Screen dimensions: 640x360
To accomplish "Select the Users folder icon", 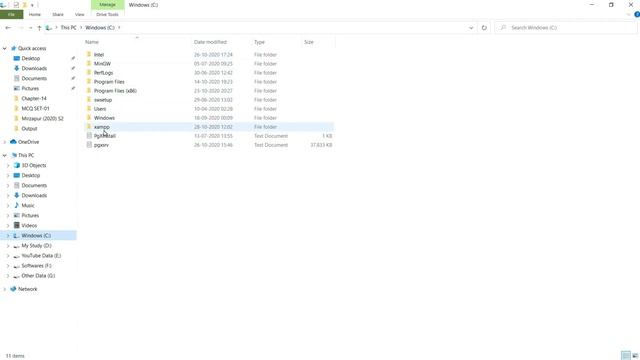I will [x=89, y=109].
